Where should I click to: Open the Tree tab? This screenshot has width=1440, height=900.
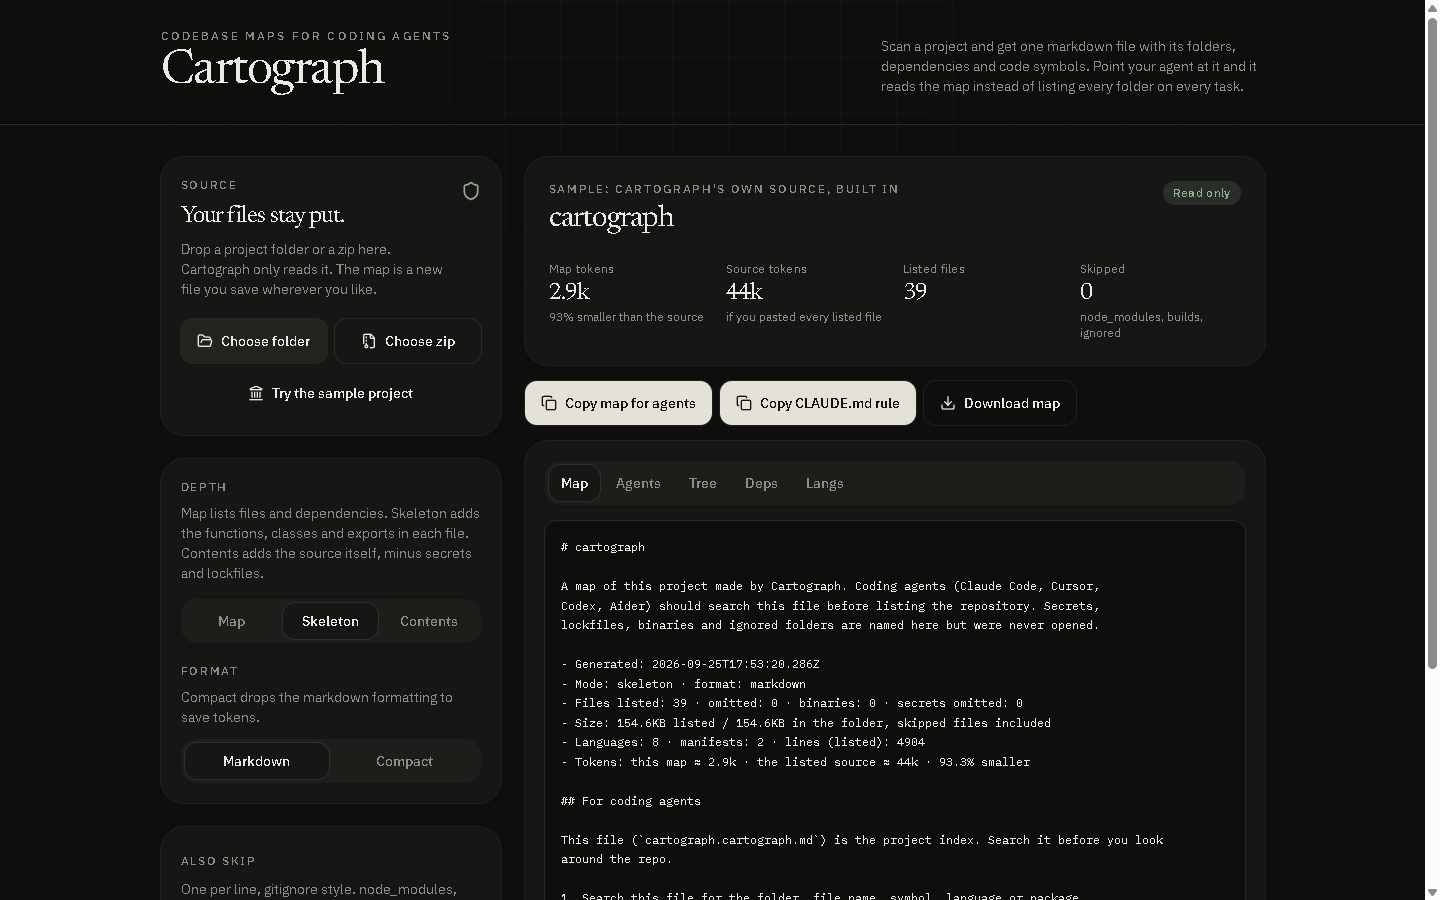pos(702,483)
